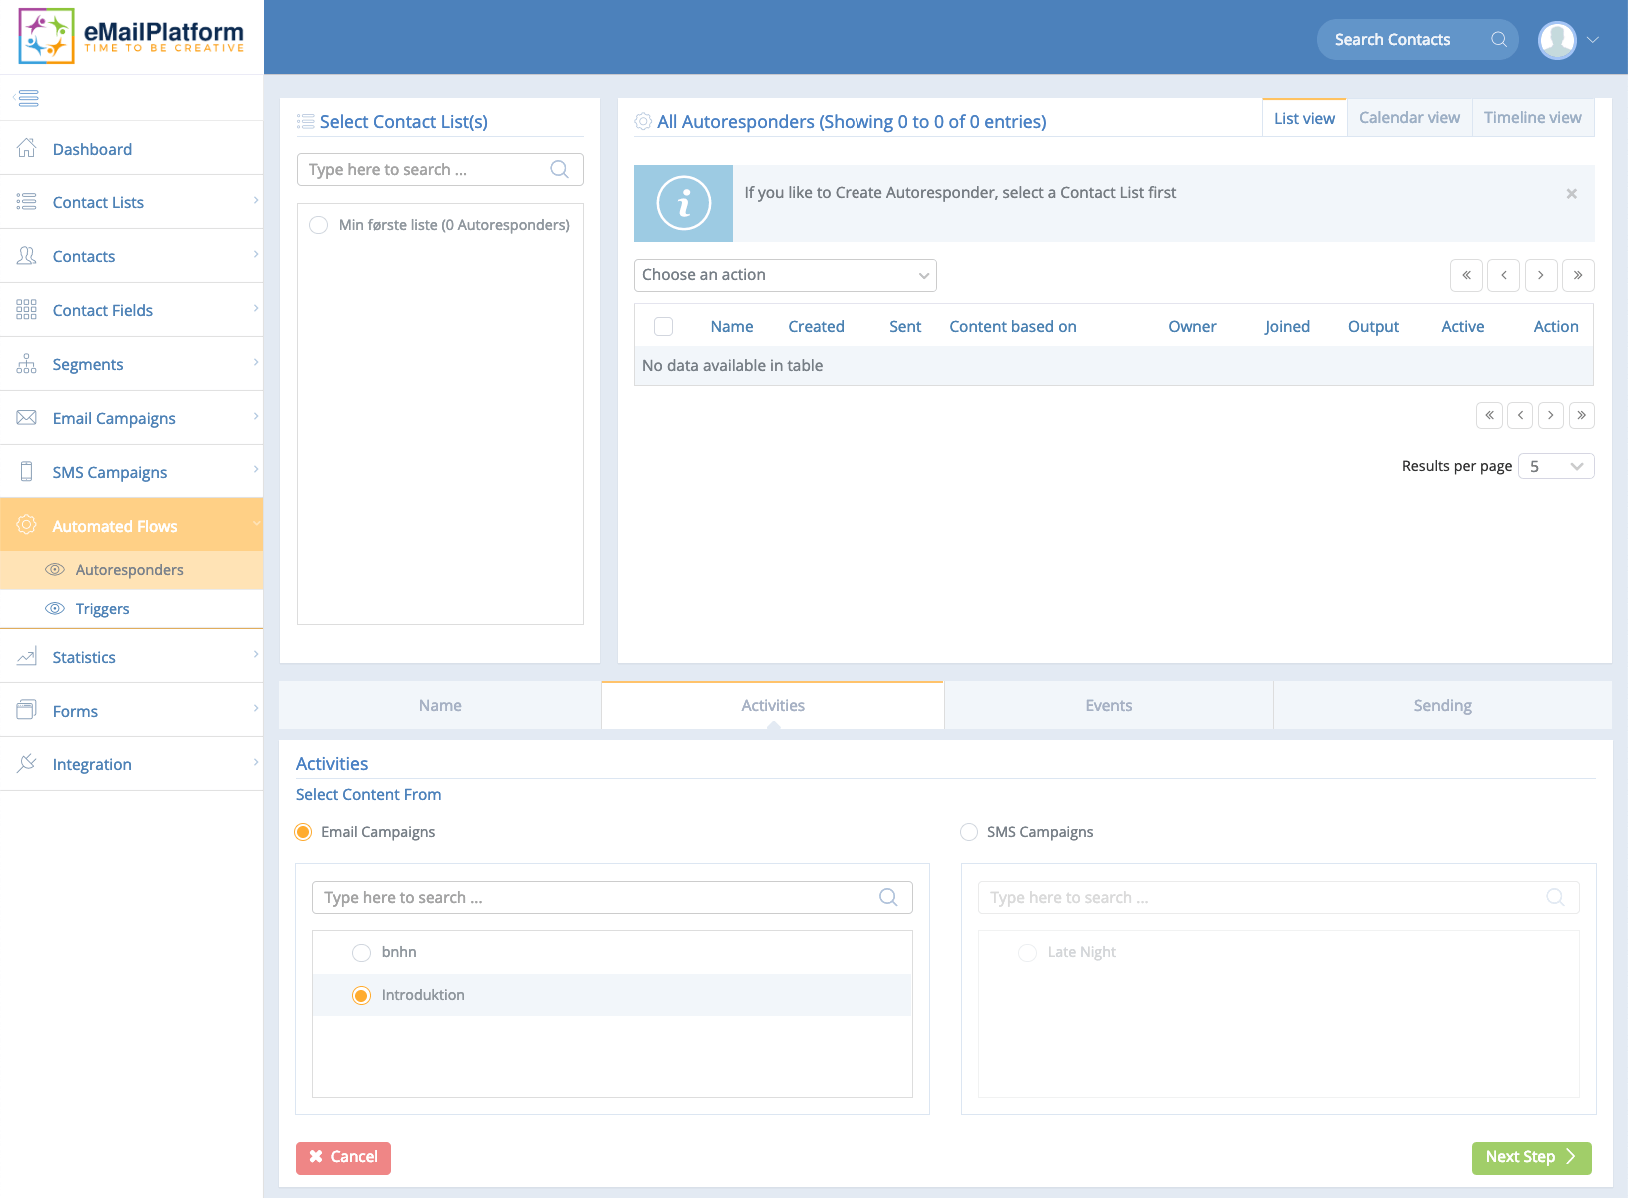Image resolution: width=1628 pixels, height=1198 pixels.
Task: Open the Choose an action dropdown
Action: [784, 275]
